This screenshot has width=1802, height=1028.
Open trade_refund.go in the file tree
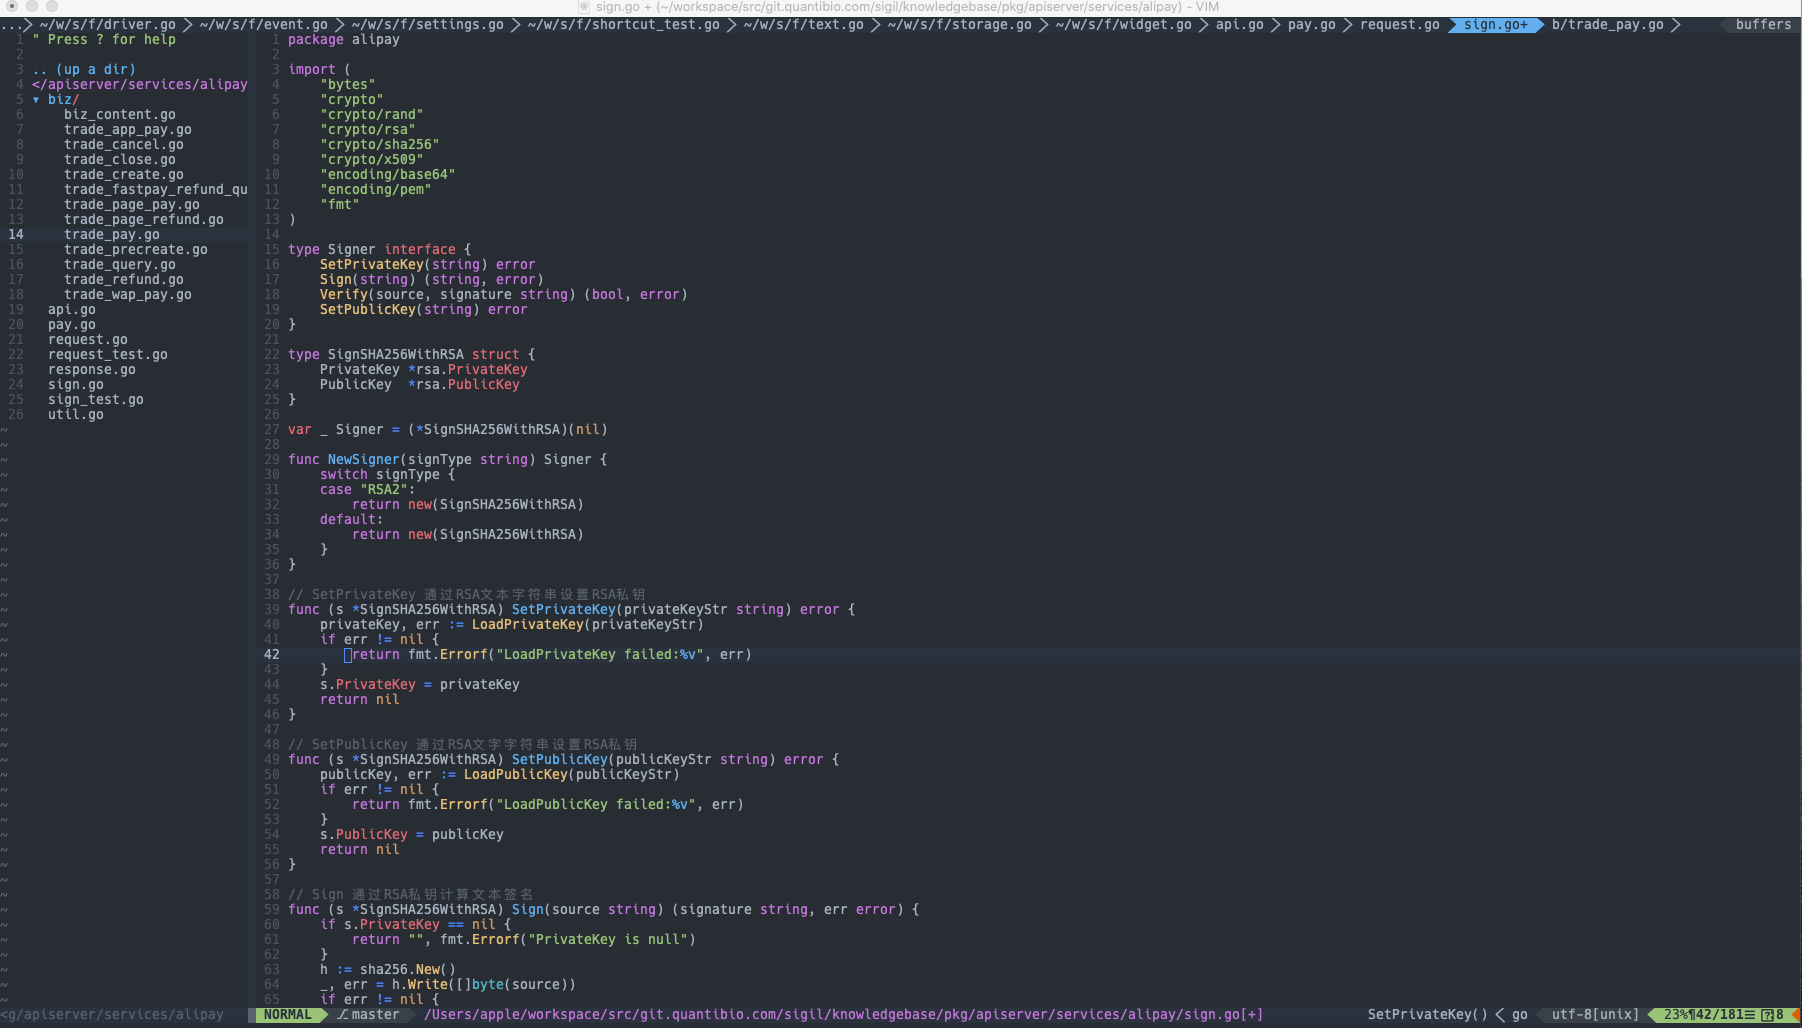124,279
